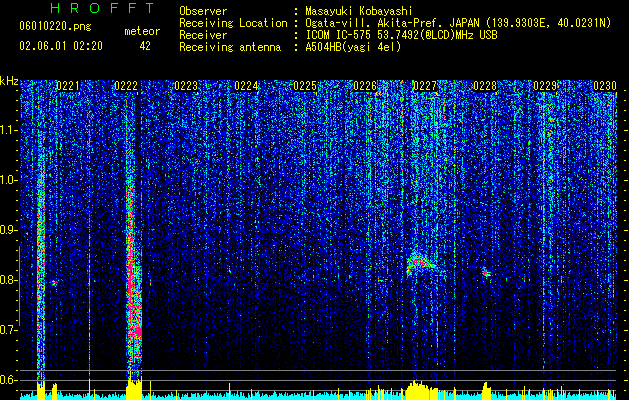This screenshot has height=400, width=629.
Task: Click the HROFFT title text
Action: point(103,8)
